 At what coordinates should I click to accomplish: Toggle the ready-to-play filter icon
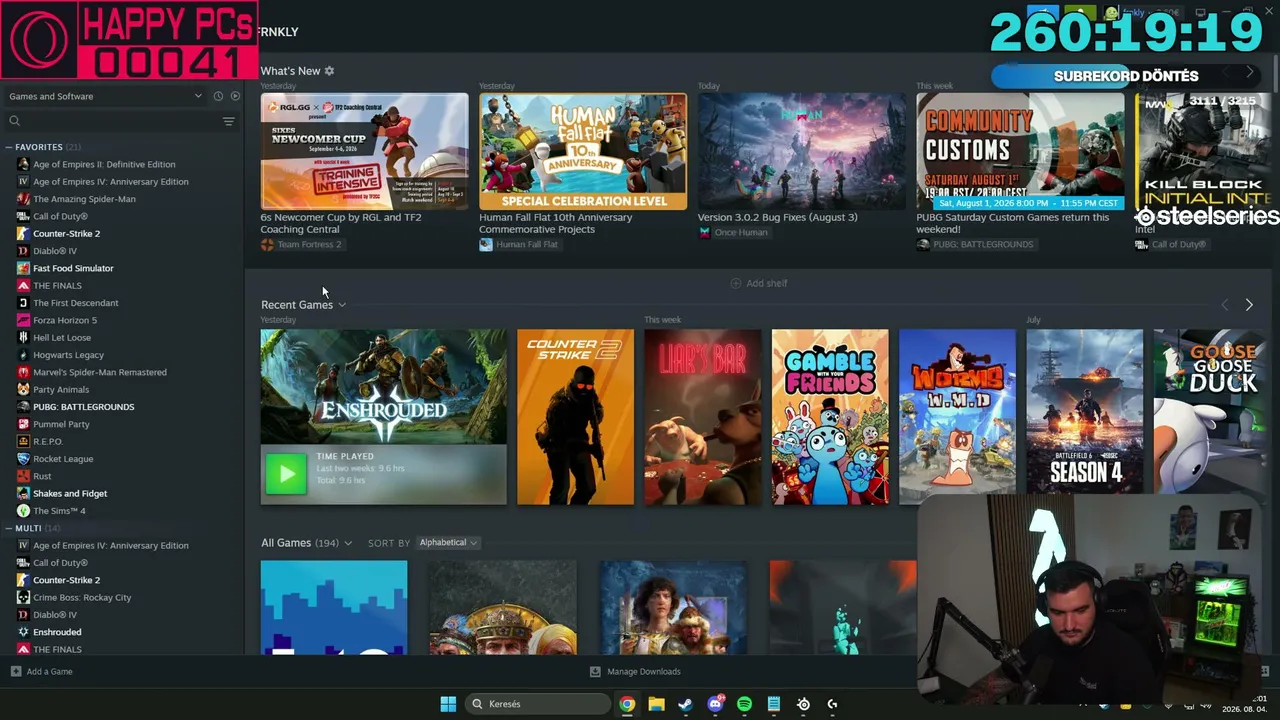pos(235,96)
